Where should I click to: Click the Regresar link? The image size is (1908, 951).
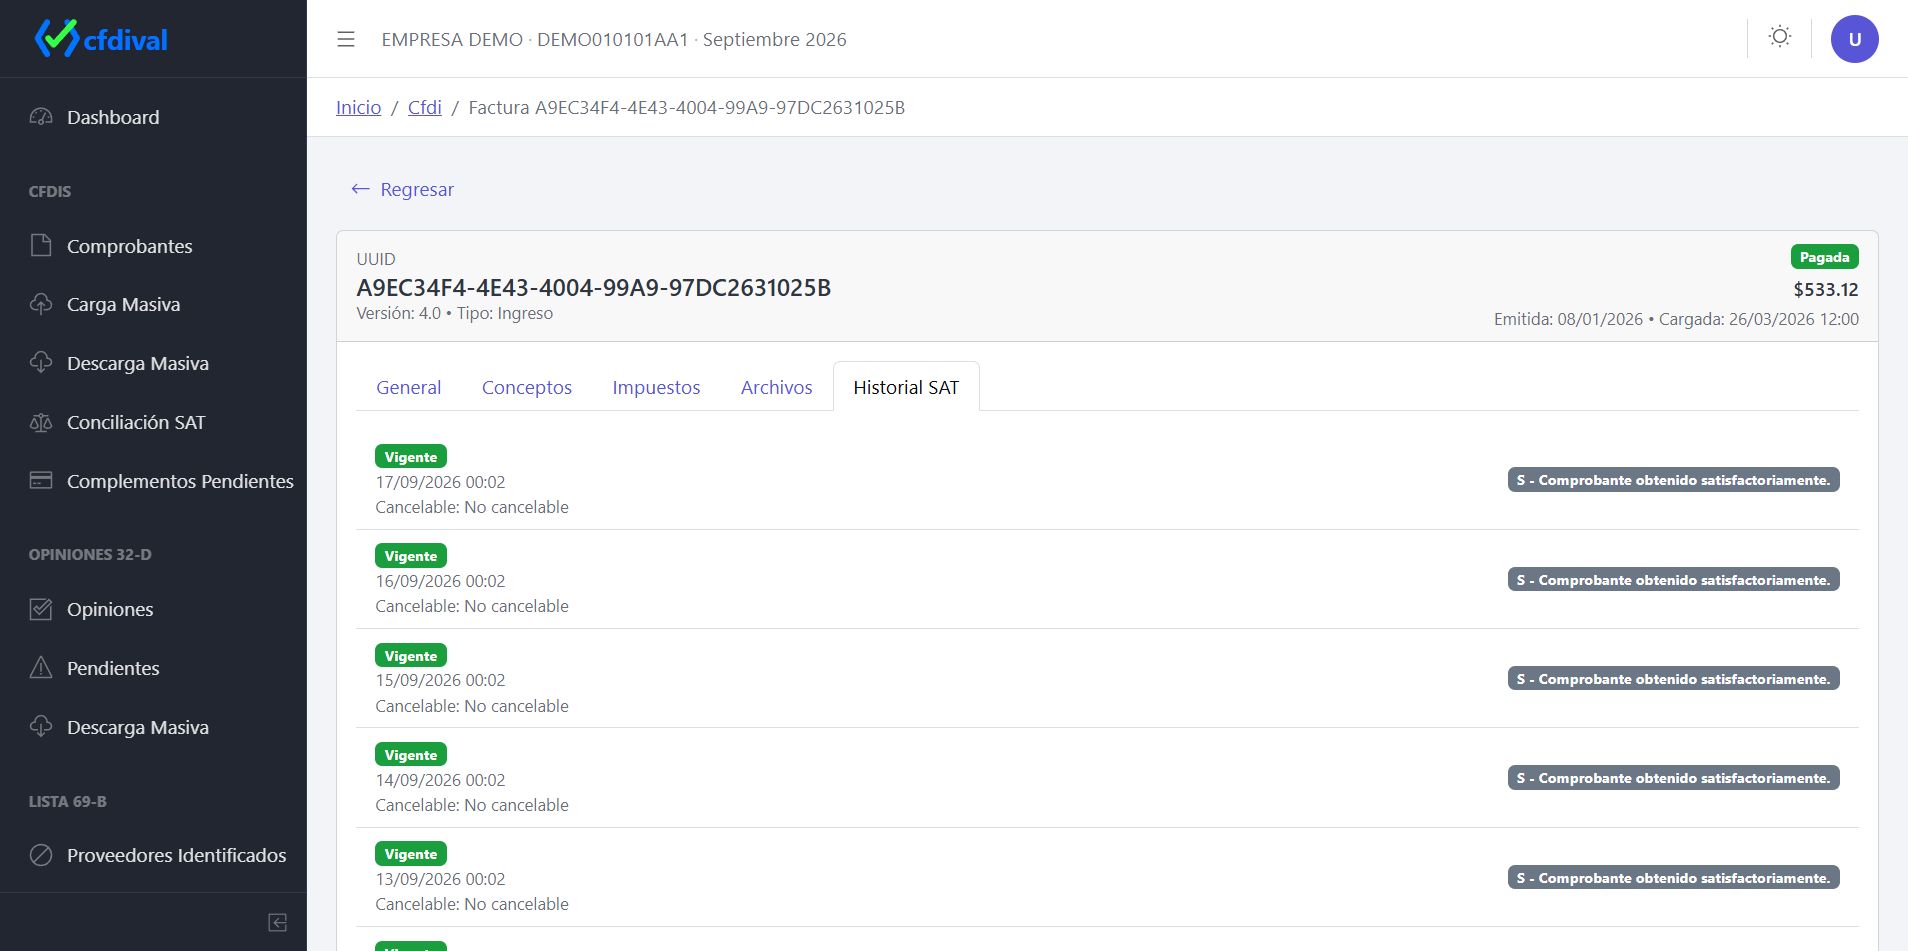(x=402, y=189)
